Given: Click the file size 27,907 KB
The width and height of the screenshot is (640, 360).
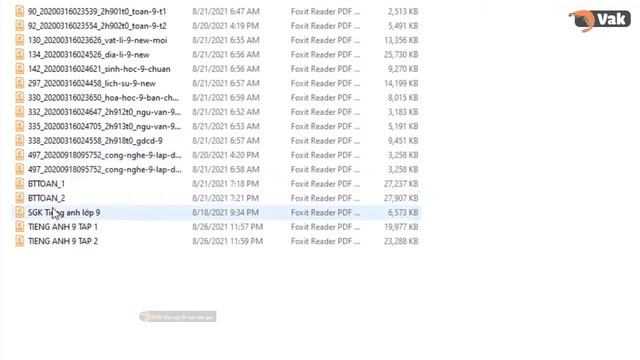Looking at the screenshot, I should tap(401, 198).
